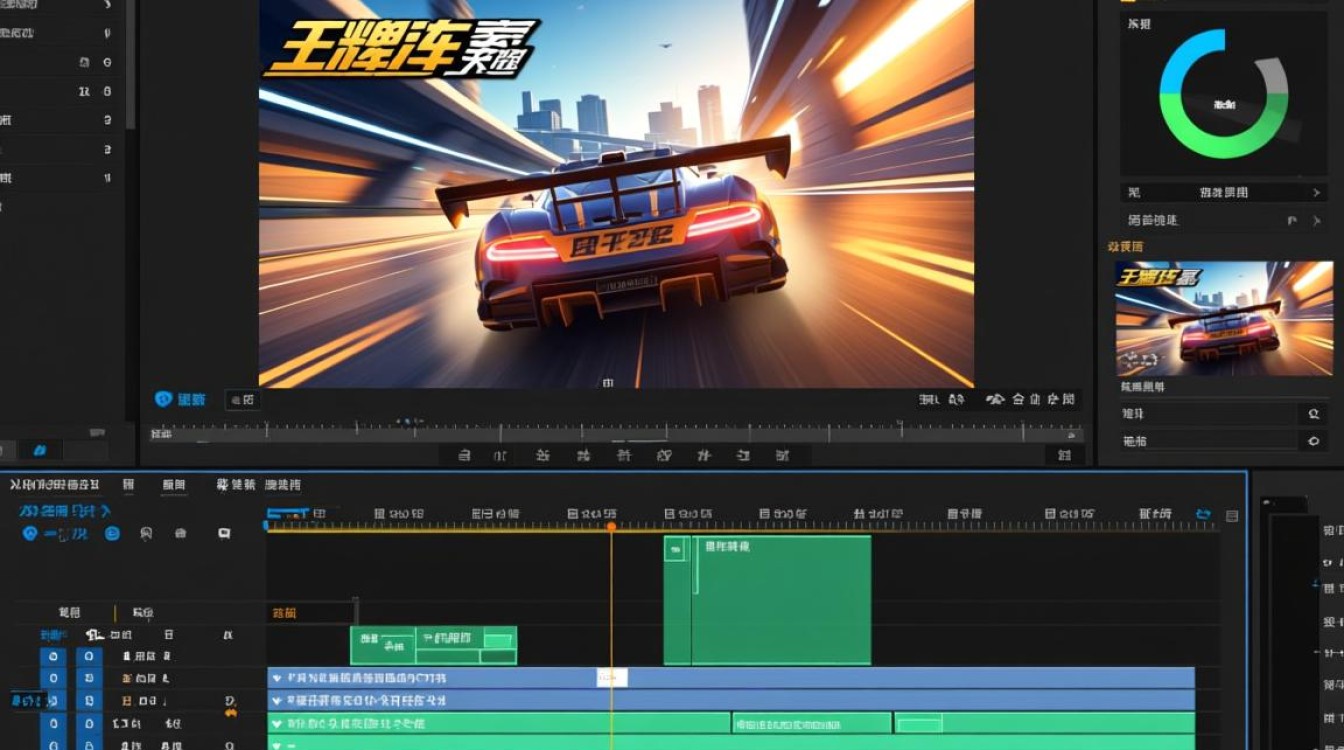Collapse the upper green track via its triangle
The image size is (1344, 750).
coord(277,723)
